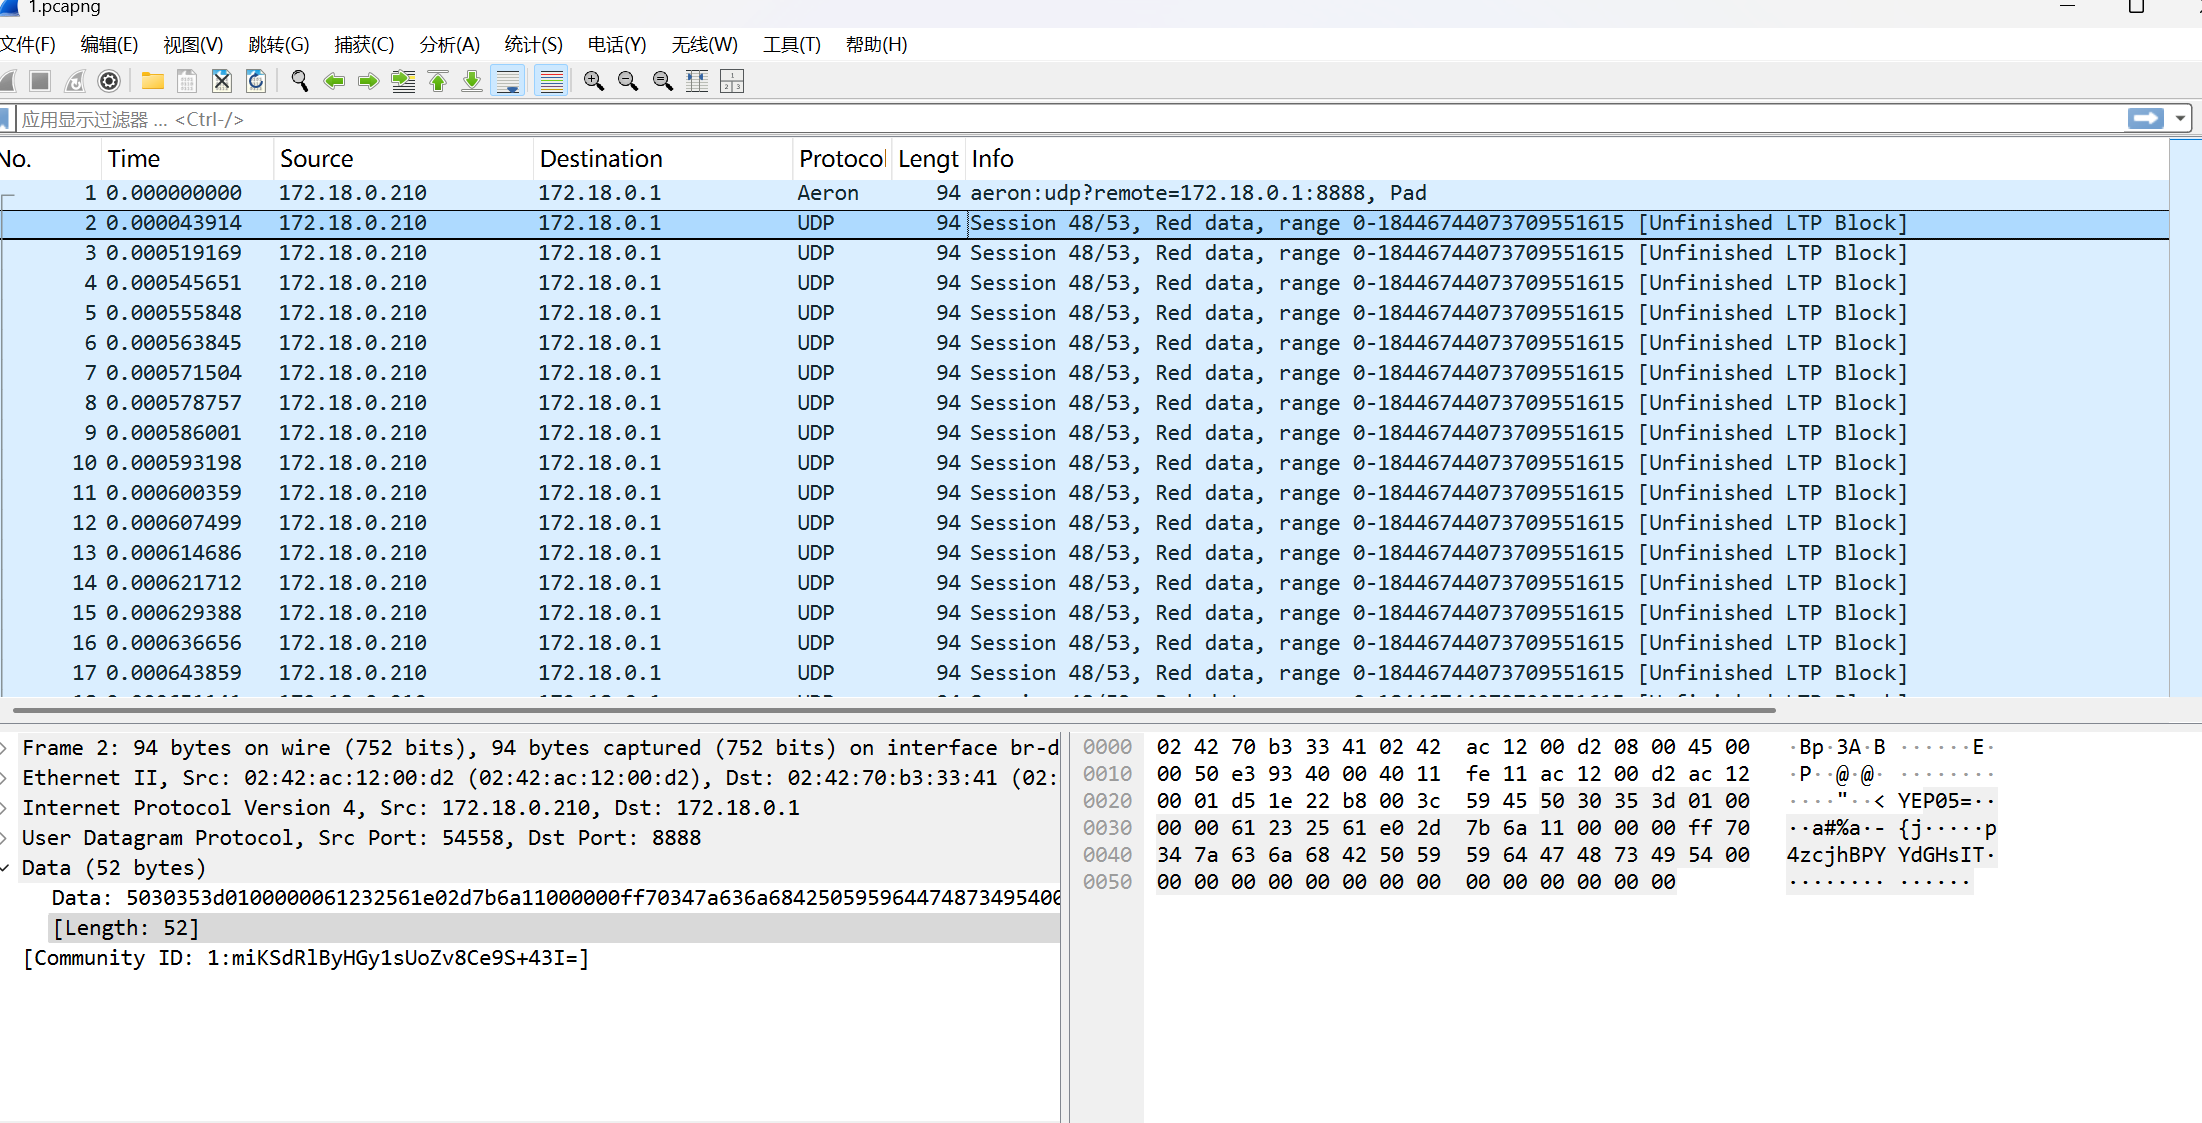
Task: Apply the display filter arrow button
Action: click(x=2145, y=119)
